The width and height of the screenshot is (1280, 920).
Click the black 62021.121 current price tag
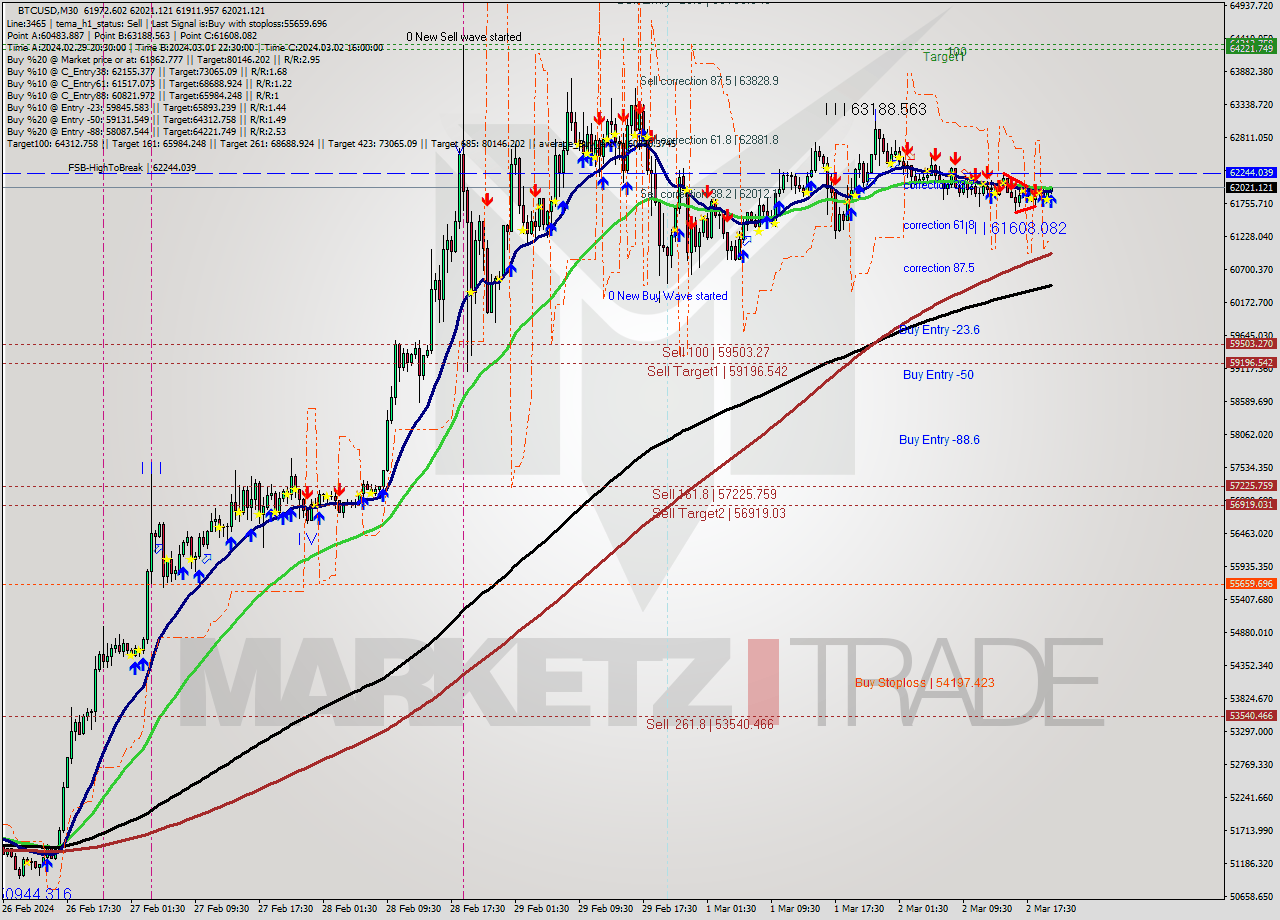(x=1251, y=187)
